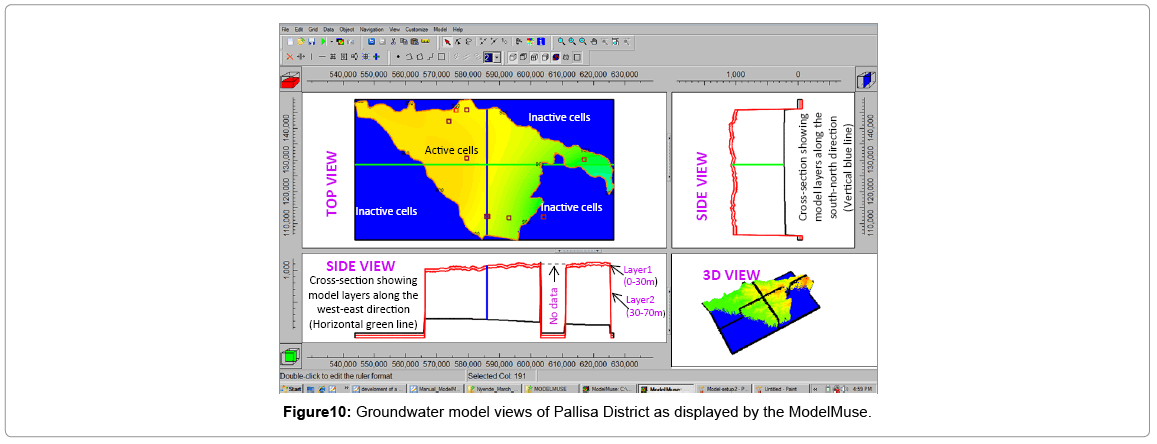
Task: Toggle the first 3D cube view button
Action: 513,57
